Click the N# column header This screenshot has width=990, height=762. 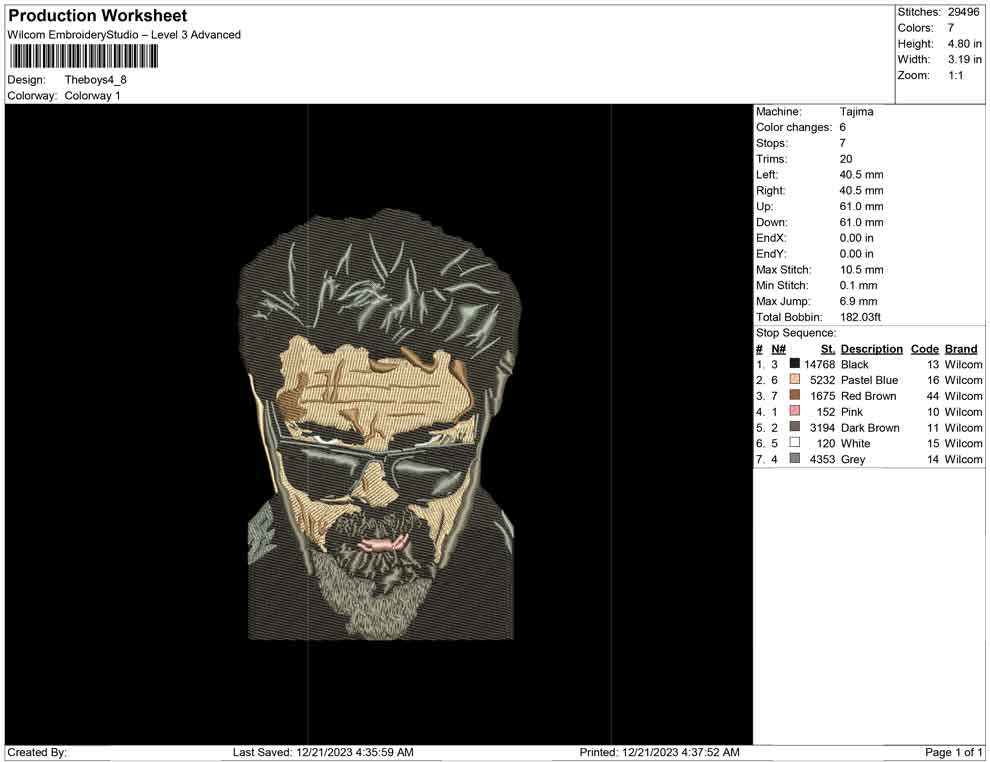click(778, 349)
